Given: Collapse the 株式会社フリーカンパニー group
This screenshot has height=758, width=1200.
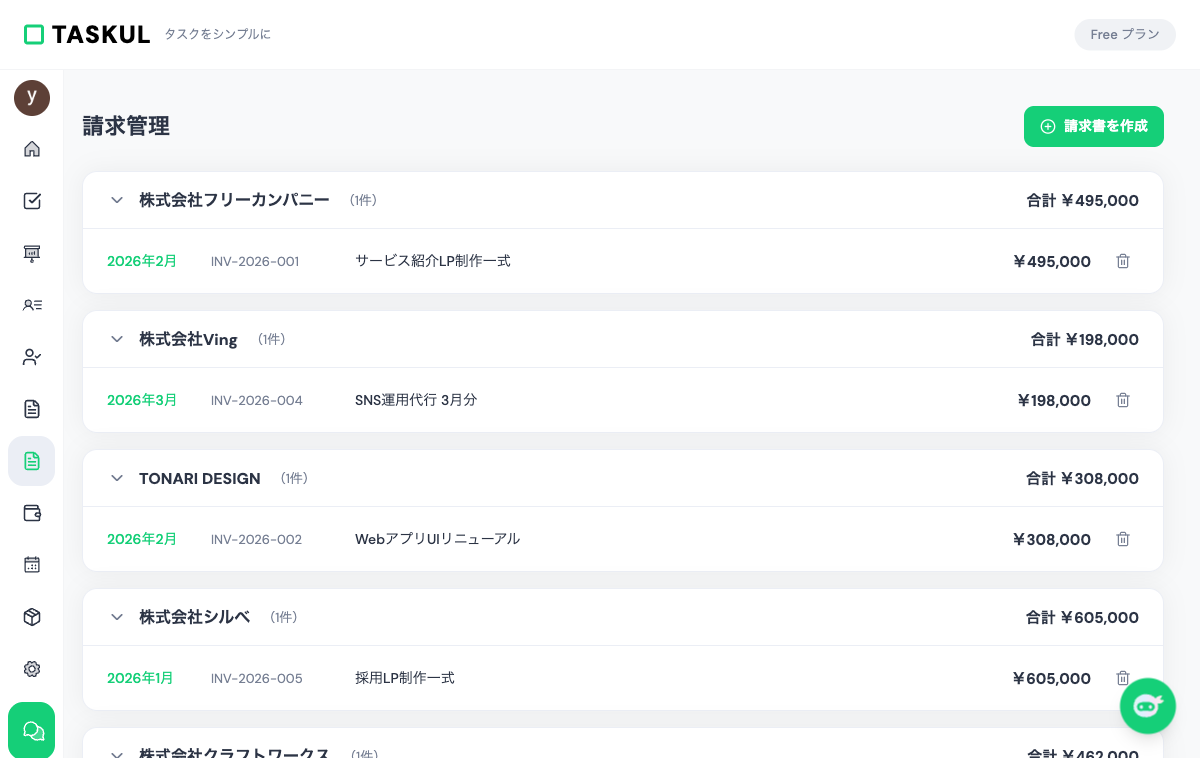Looking at the screenshot, I should pos(117,200).
